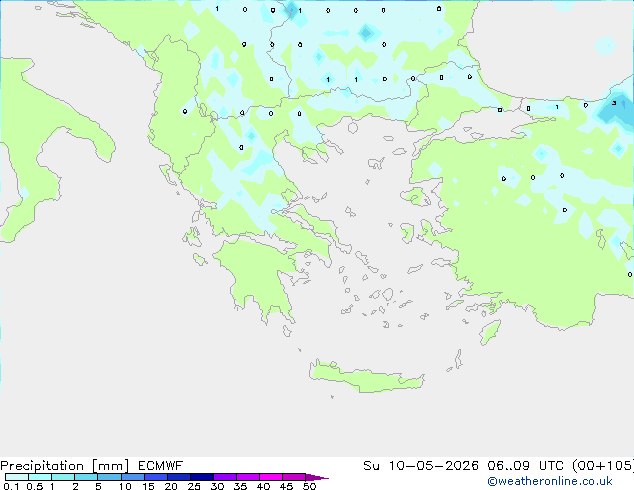Viewport: 634px width, 490px height.
Task: Select the "Su" weekday label
Action: [x=371, y=466]
